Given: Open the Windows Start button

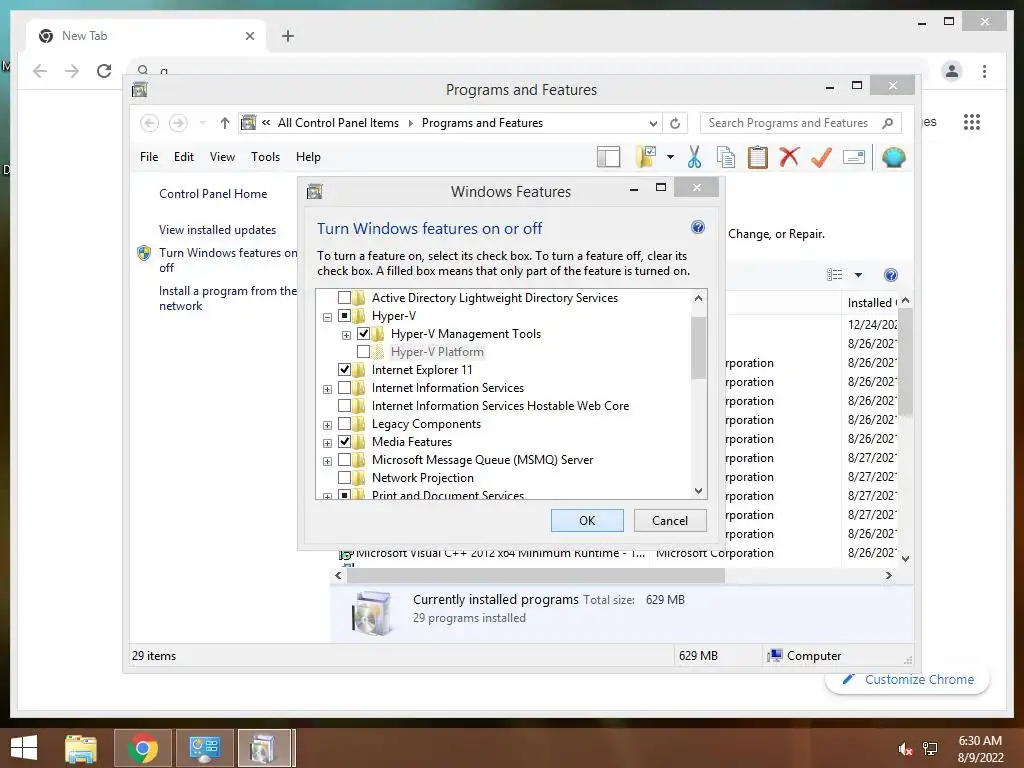Looking at the screenshot, I should tap(24, 748).
